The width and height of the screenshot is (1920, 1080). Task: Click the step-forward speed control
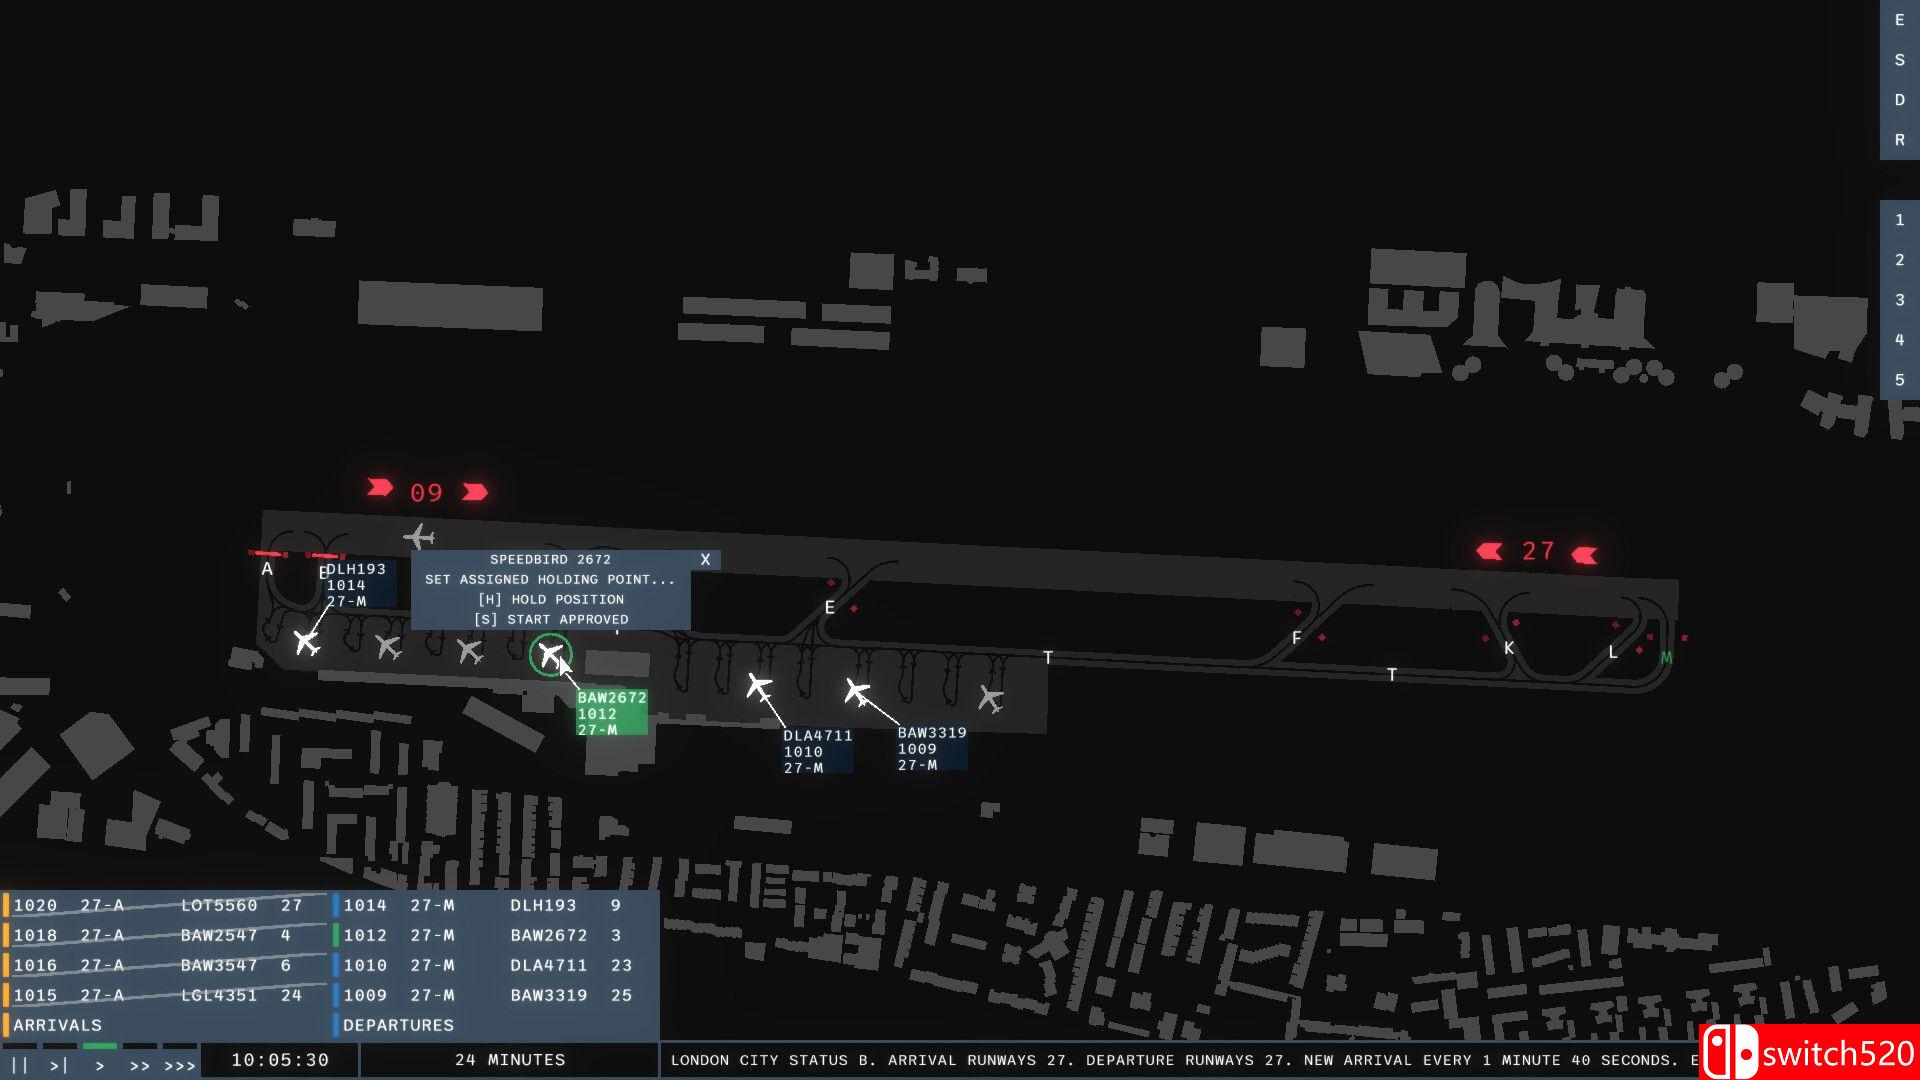tap(59, 1065)
